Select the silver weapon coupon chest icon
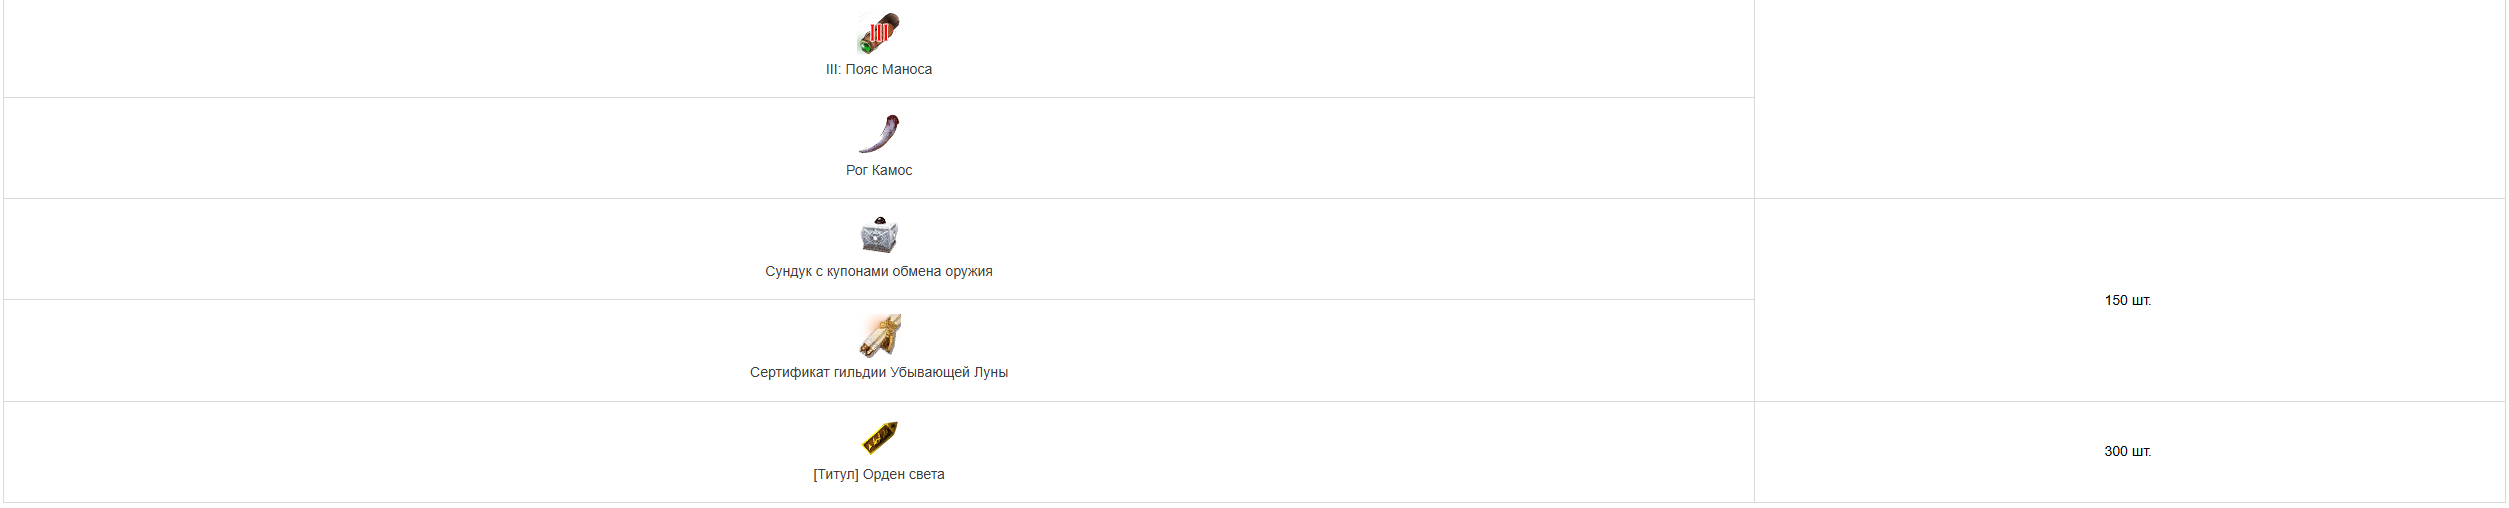 coord(879,235)
